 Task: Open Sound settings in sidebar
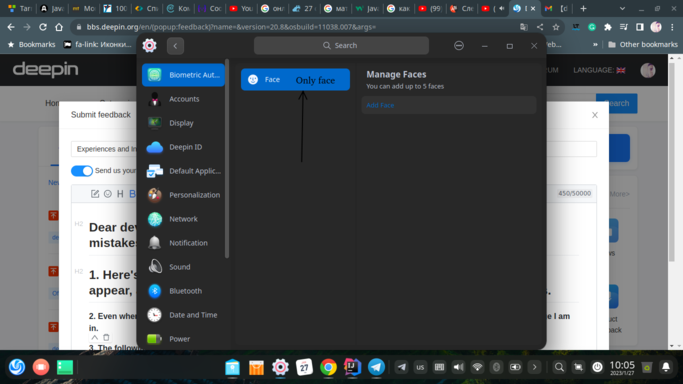[x=183, y=266]
